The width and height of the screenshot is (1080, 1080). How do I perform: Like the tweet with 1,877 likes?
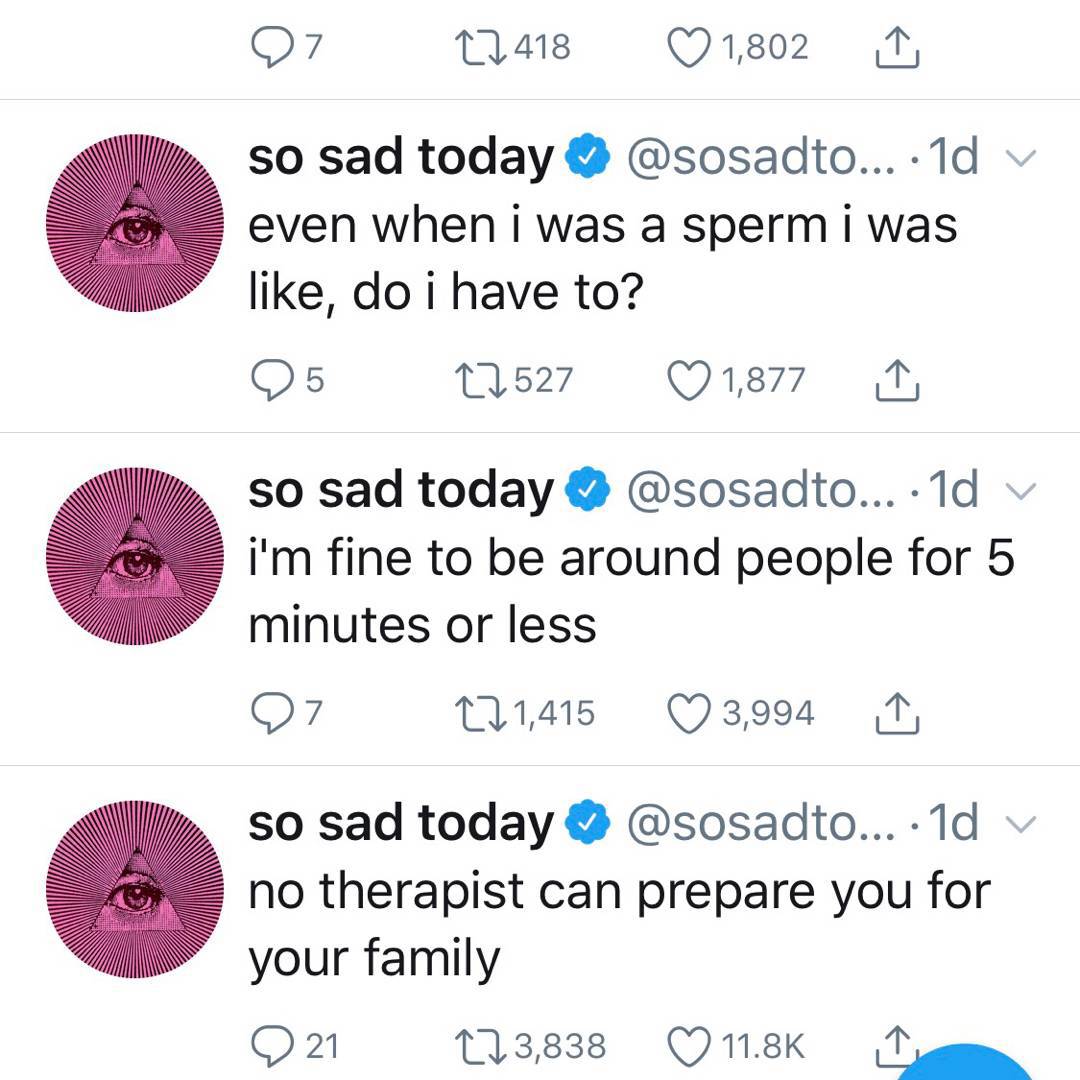[x=688, y=380]
